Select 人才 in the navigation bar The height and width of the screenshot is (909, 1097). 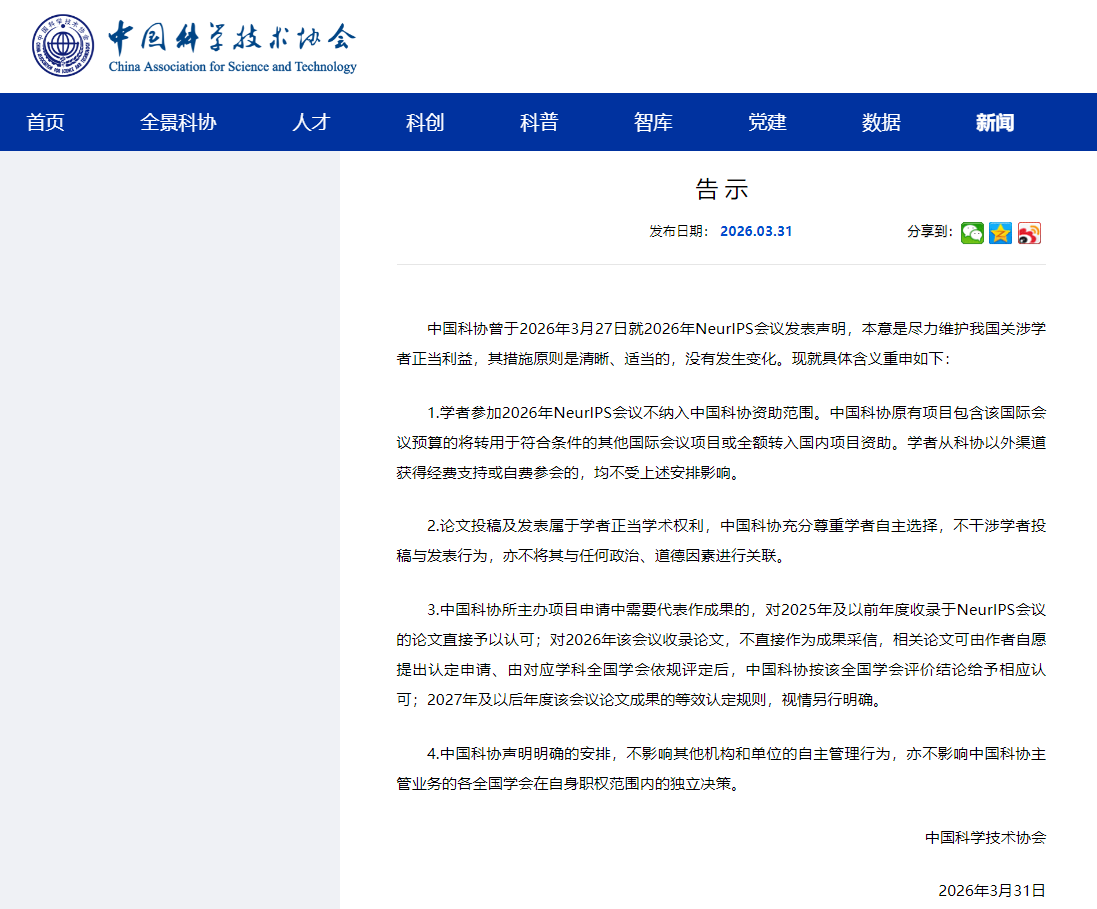311,122
